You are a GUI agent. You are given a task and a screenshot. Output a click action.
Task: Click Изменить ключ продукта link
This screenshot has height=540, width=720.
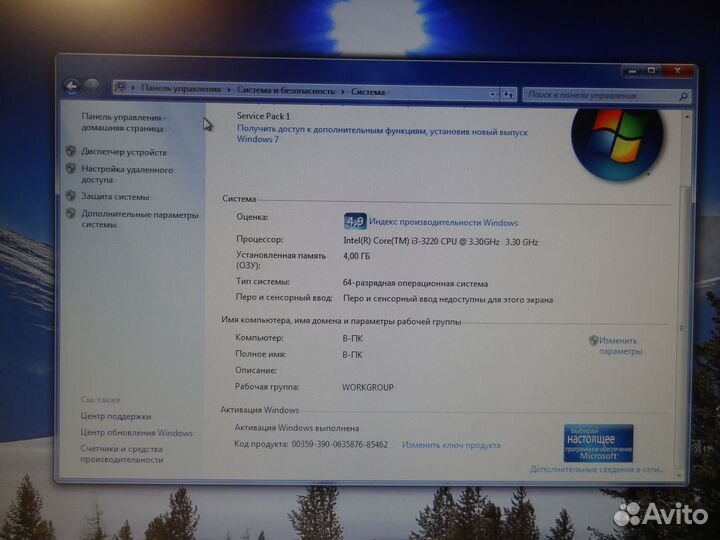(x=451, y=445)
